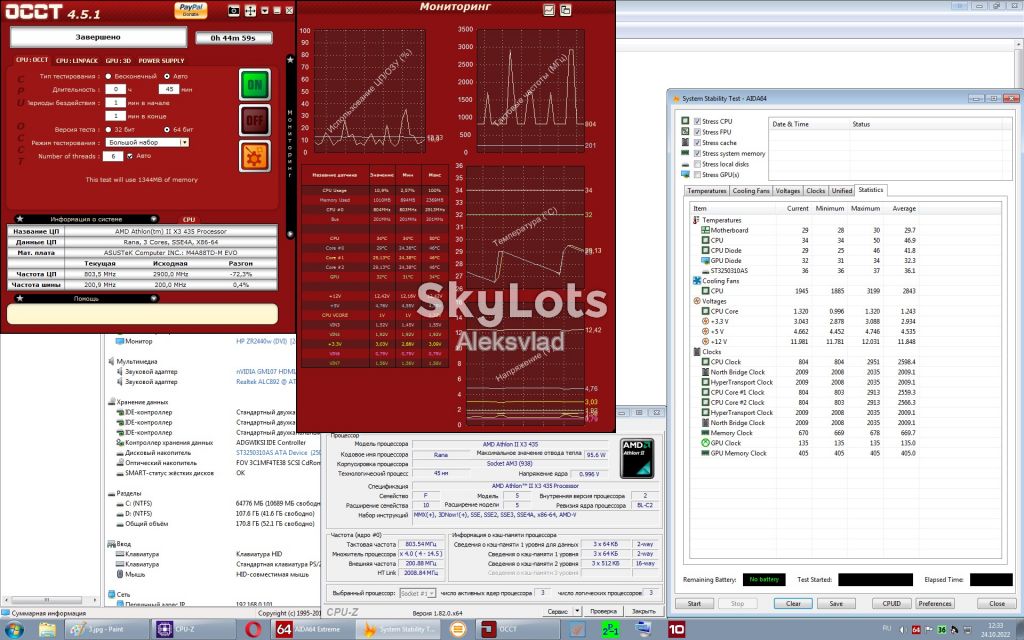
Task: Open the Opera browser from the taskbar
Action: 253,630
